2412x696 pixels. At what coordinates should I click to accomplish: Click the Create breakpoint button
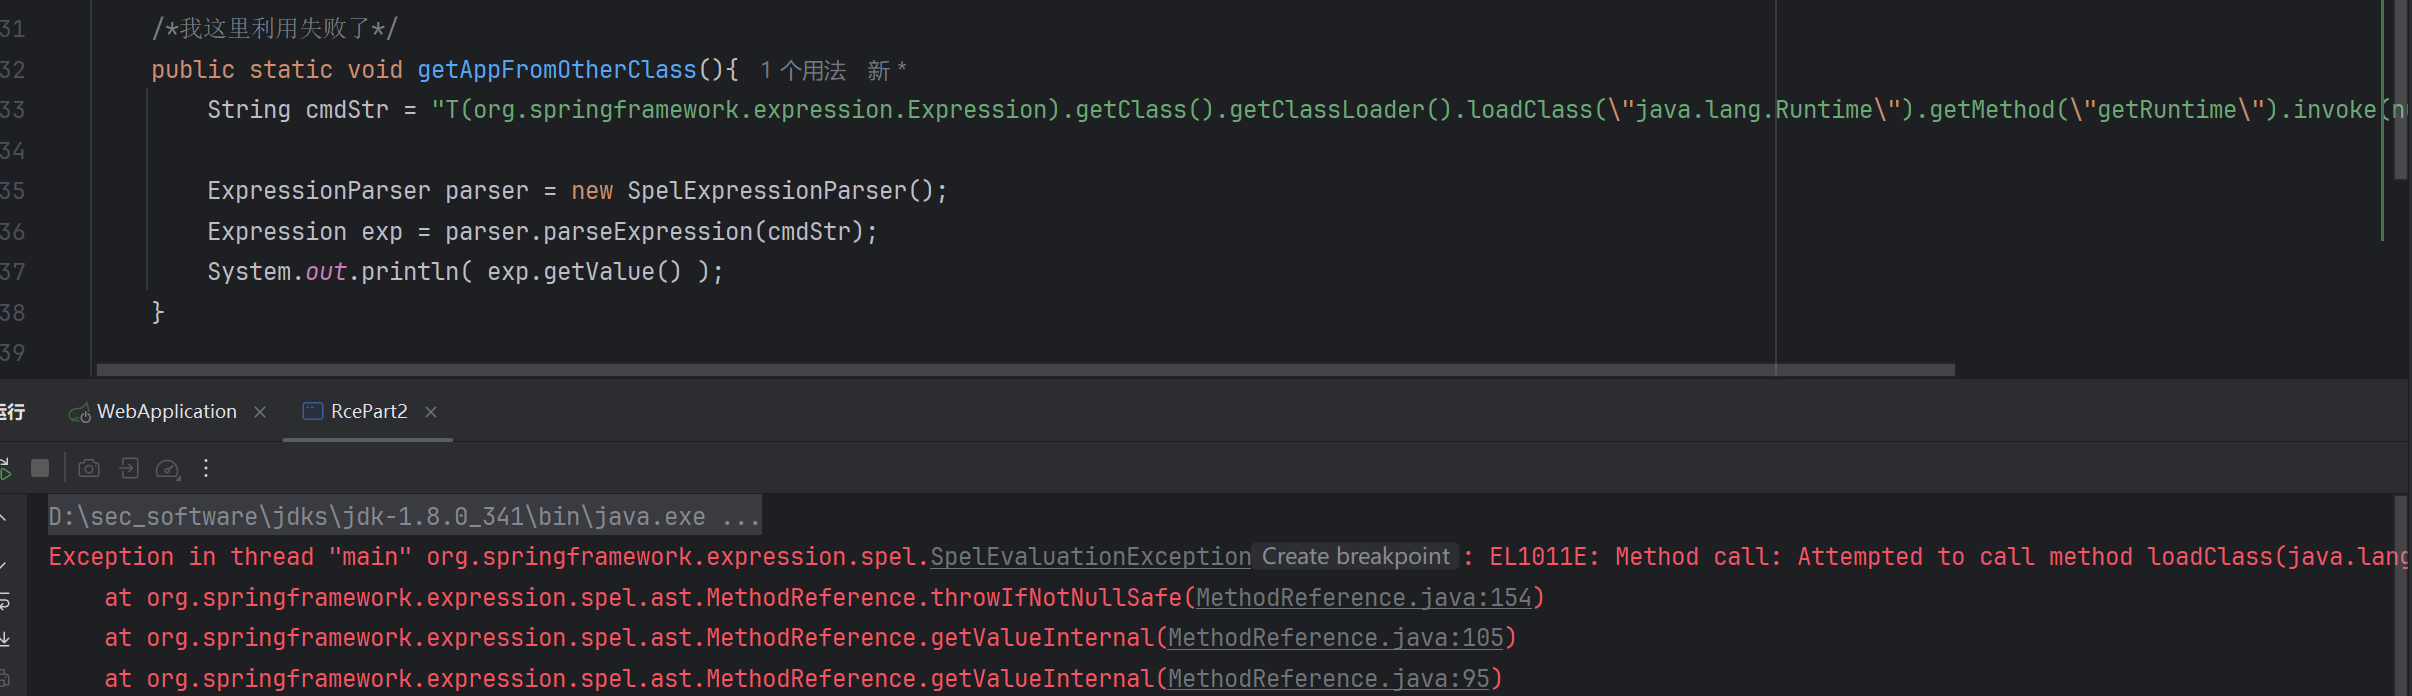click(x=1355, y=557)
